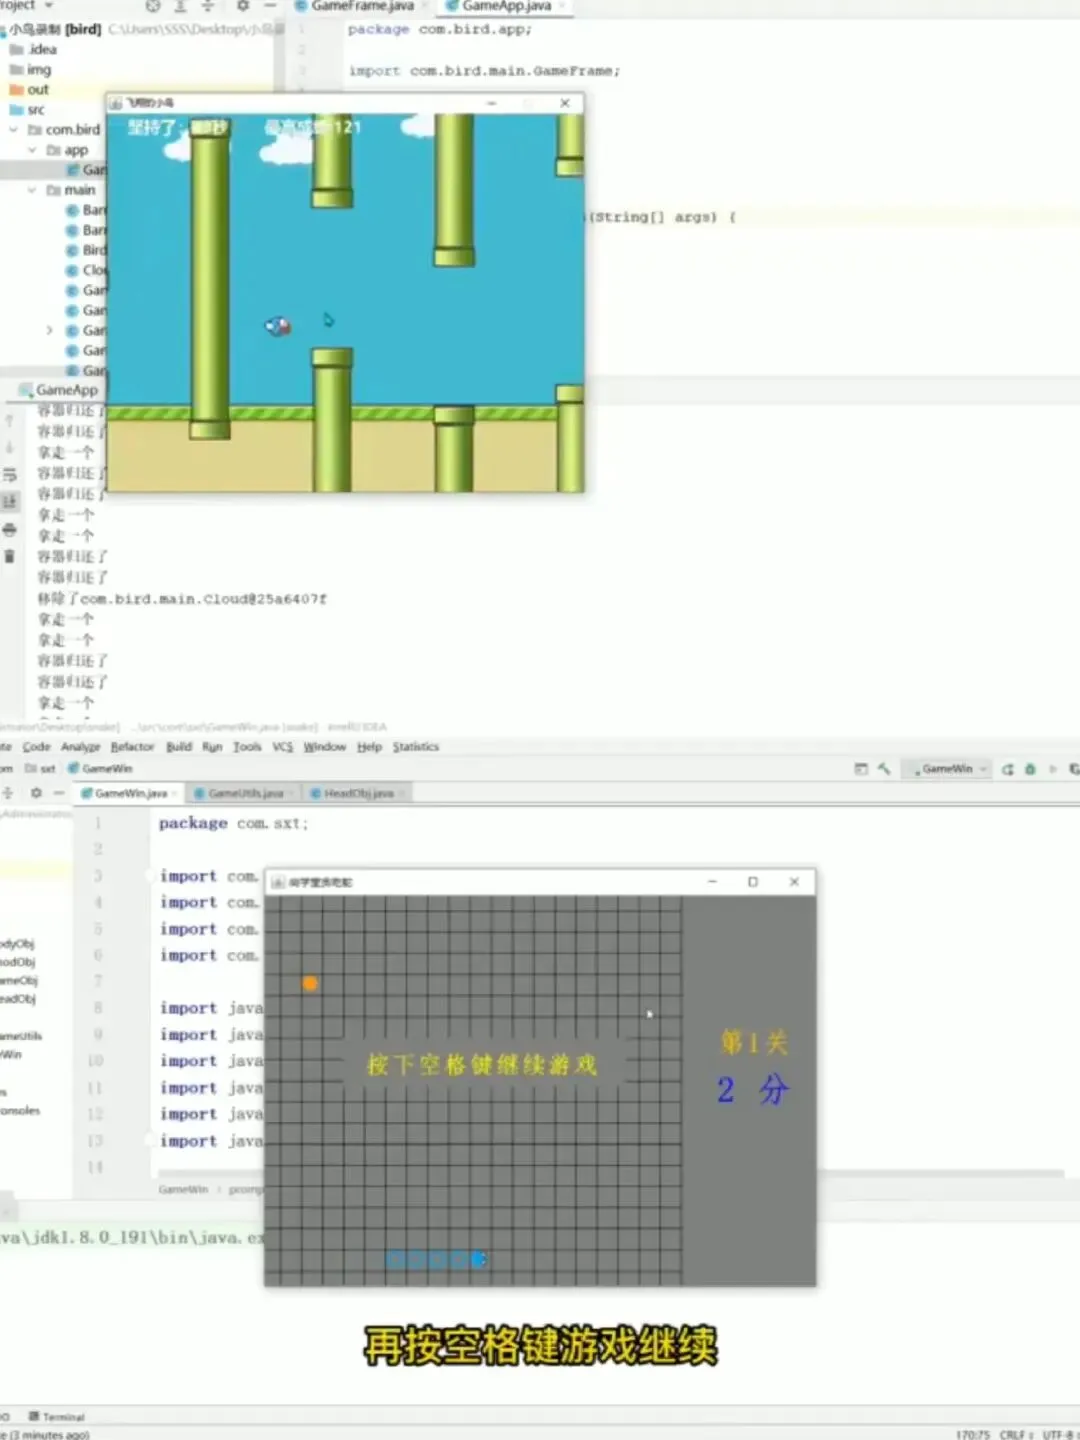This screenshot has height=1440, width=1080.
Task: Click the 按下空格键继续游戏 message in snake game
Action: click(482, 1064)
